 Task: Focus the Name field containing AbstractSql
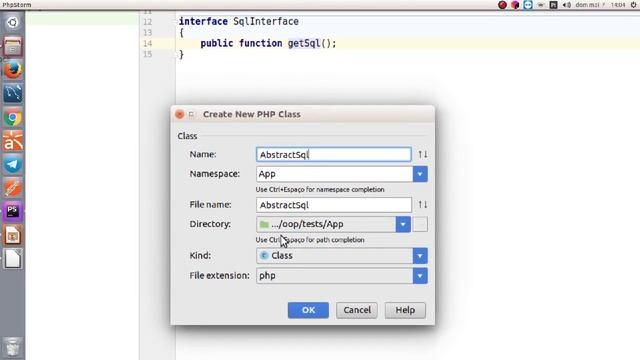pyautogui.click(x=333, y=154)
